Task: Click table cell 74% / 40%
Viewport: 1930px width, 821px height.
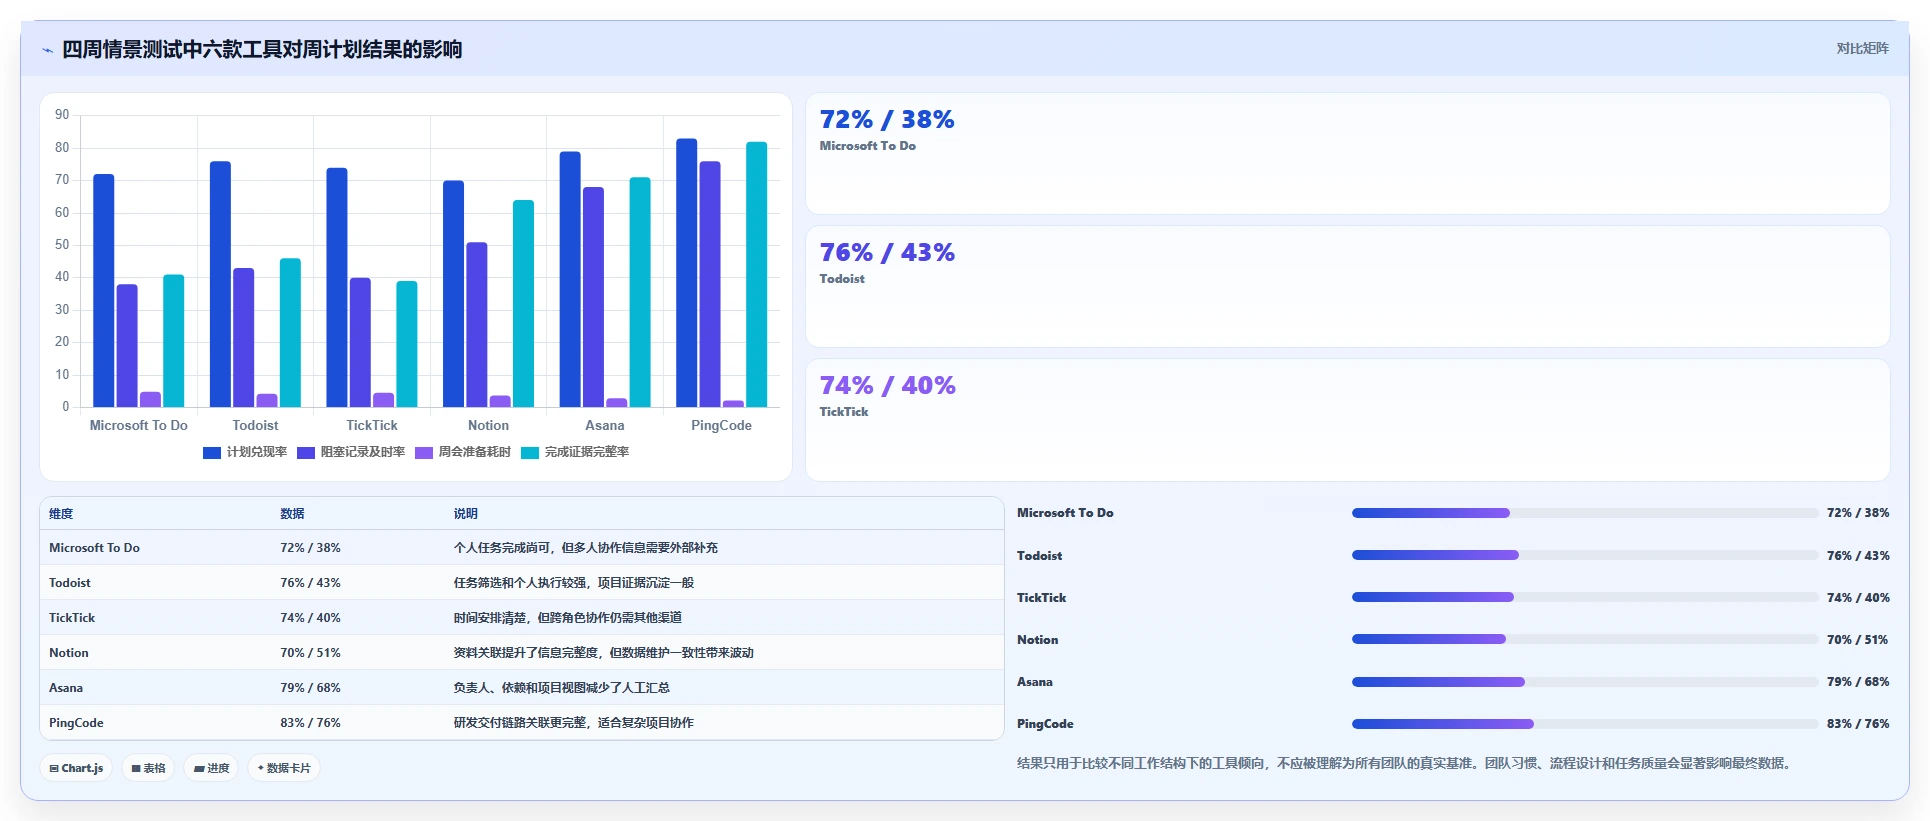Action: (x=310, y=618)
